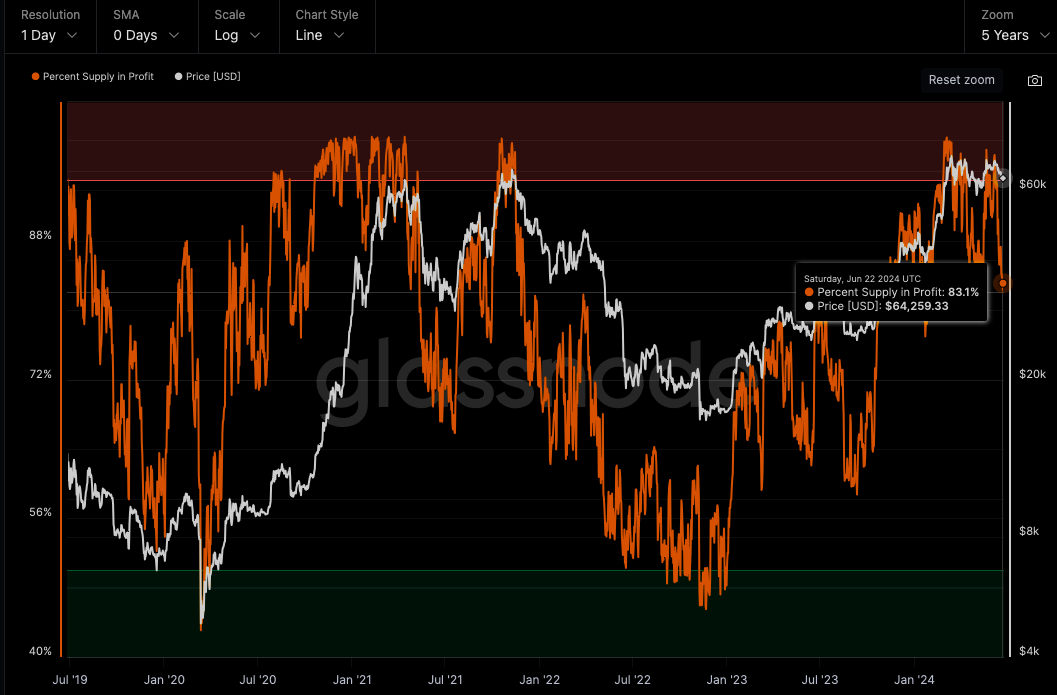Open the Zoom dropdown set to 5 Years
The width and height of the screenshot is (1057, 695).
tap(1015, 35)
